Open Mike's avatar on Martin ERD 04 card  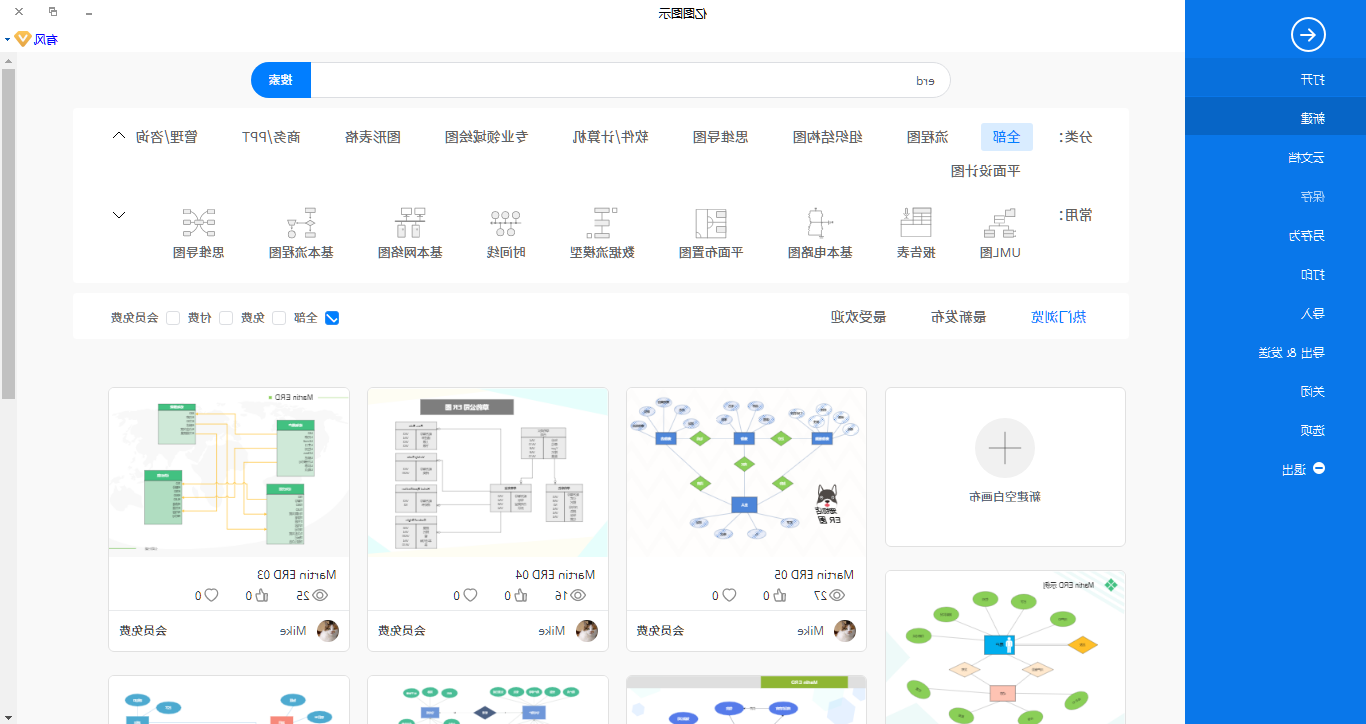point(587,631)
